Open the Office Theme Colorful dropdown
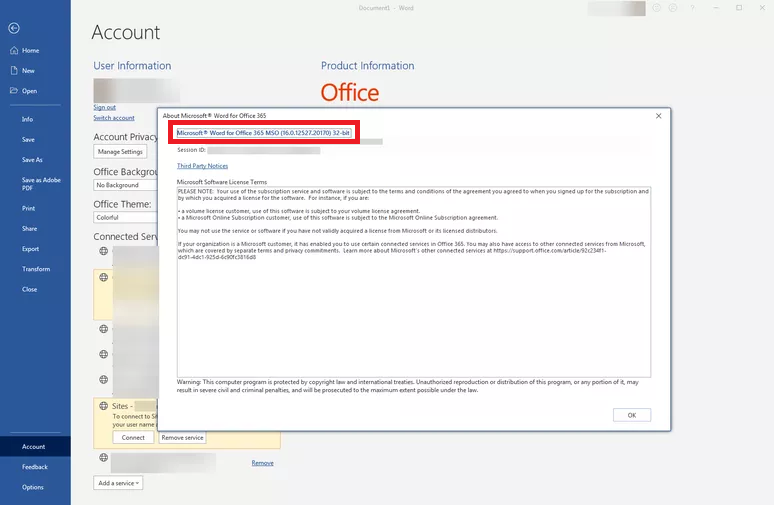774x505 pixels. click(125, 217)
